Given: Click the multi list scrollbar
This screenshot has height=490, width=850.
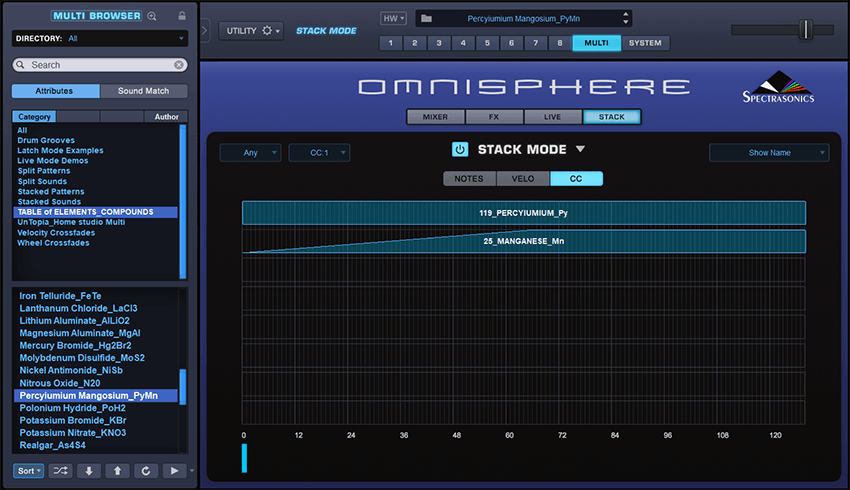Looking at the screenshot, I should click(183, 386).
